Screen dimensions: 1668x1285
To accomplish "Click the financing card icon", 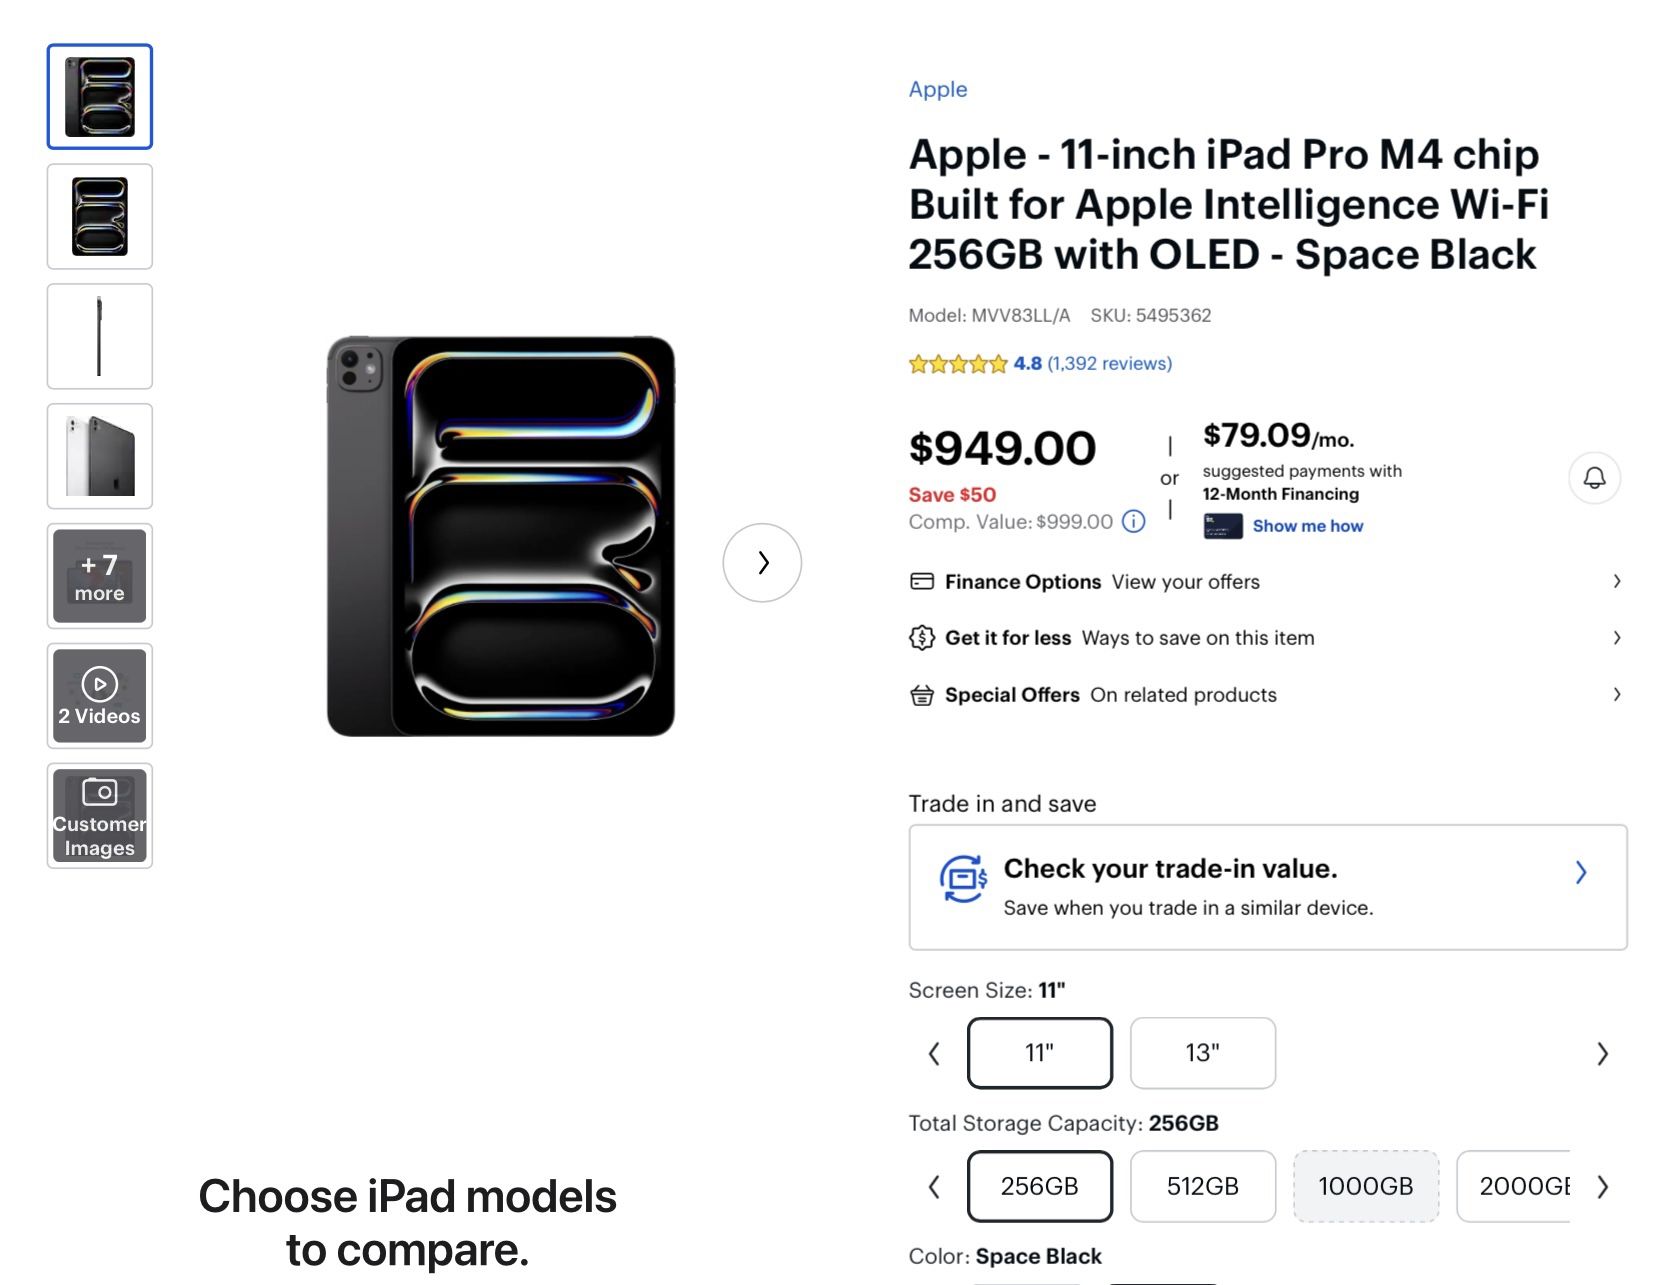I will coord(1223,526).
